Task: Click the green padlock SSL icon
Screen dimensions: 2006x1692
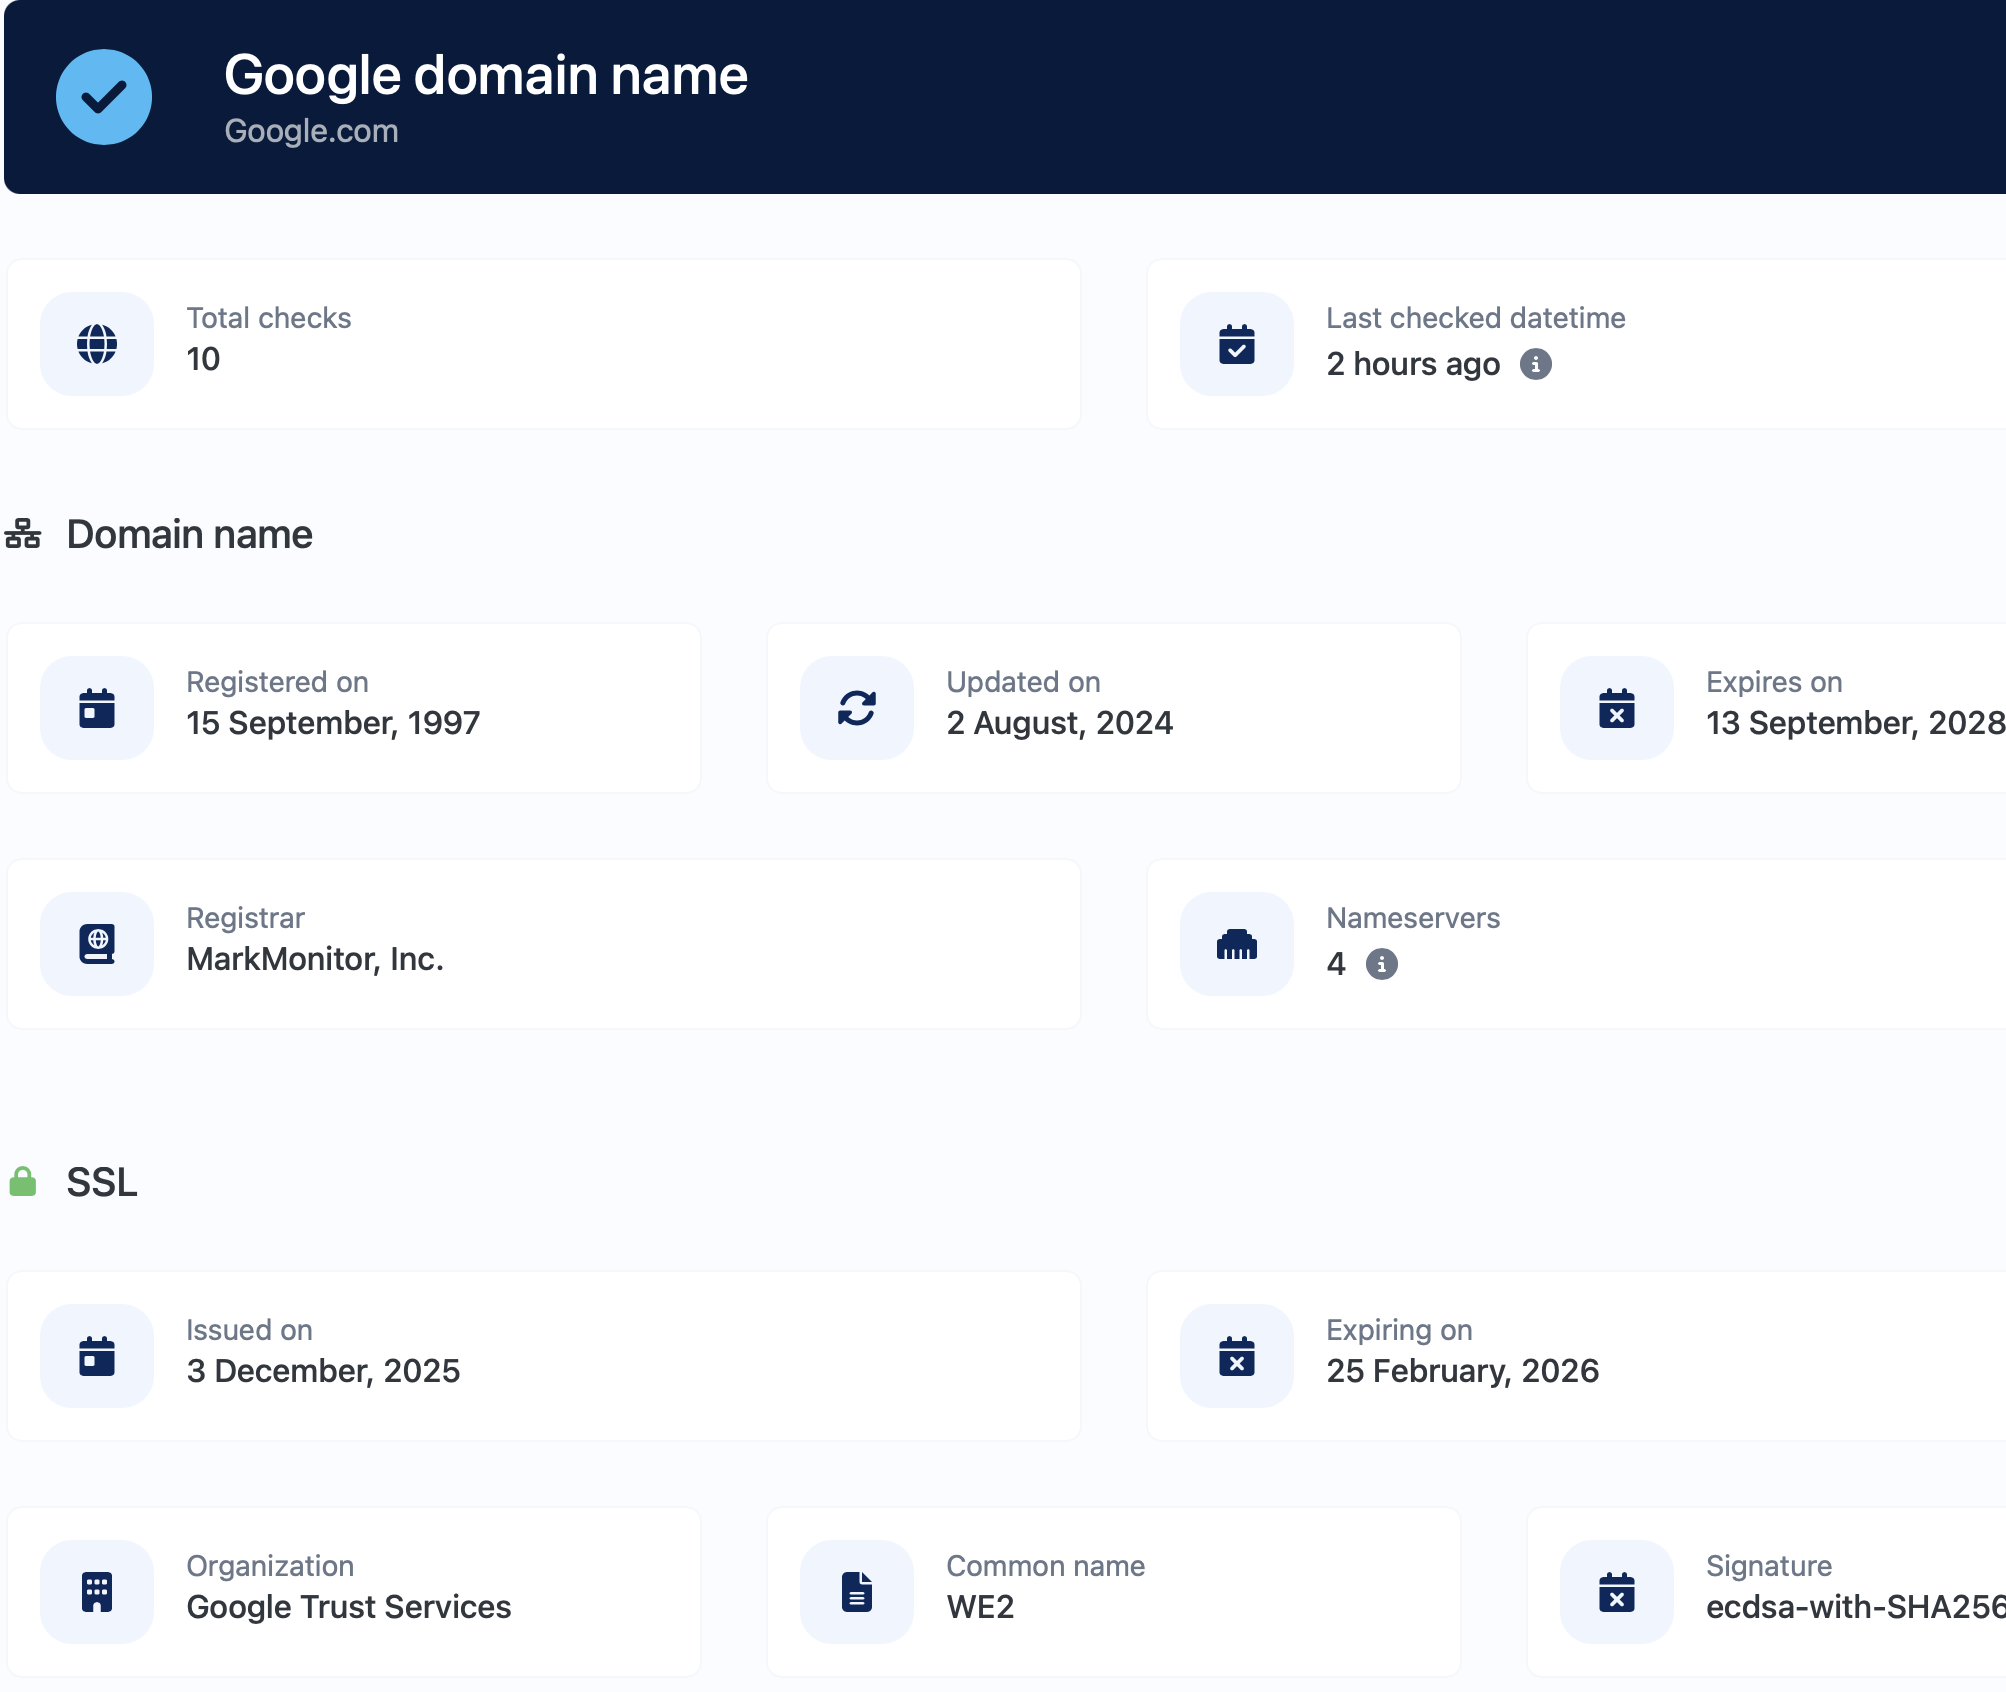Action: coord(23,1182)
